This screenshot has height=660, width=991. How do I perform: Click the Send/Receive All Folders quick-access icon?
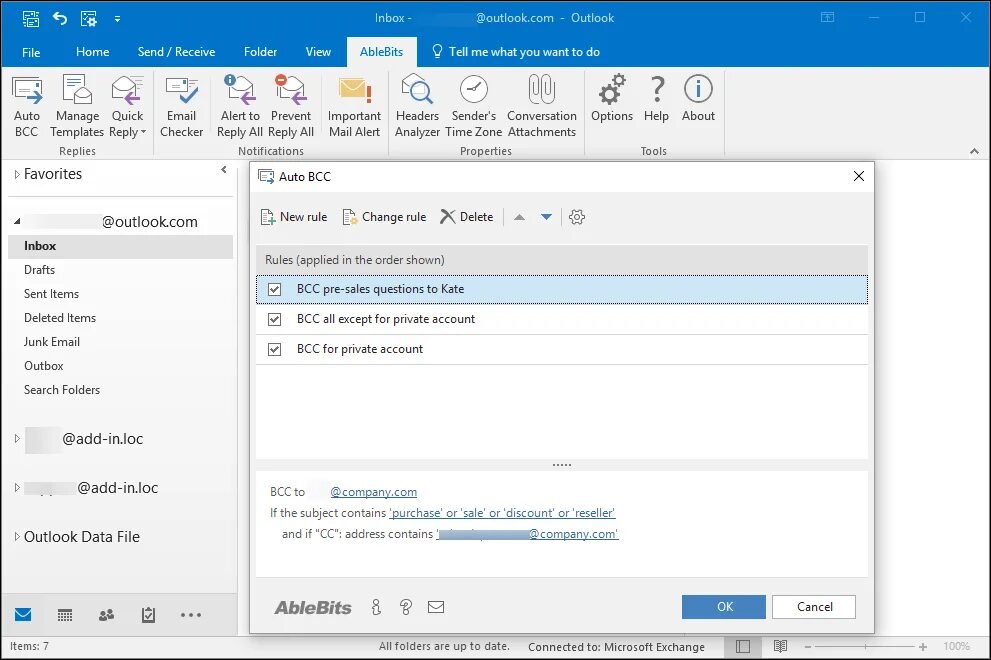[x=30, y=18]
